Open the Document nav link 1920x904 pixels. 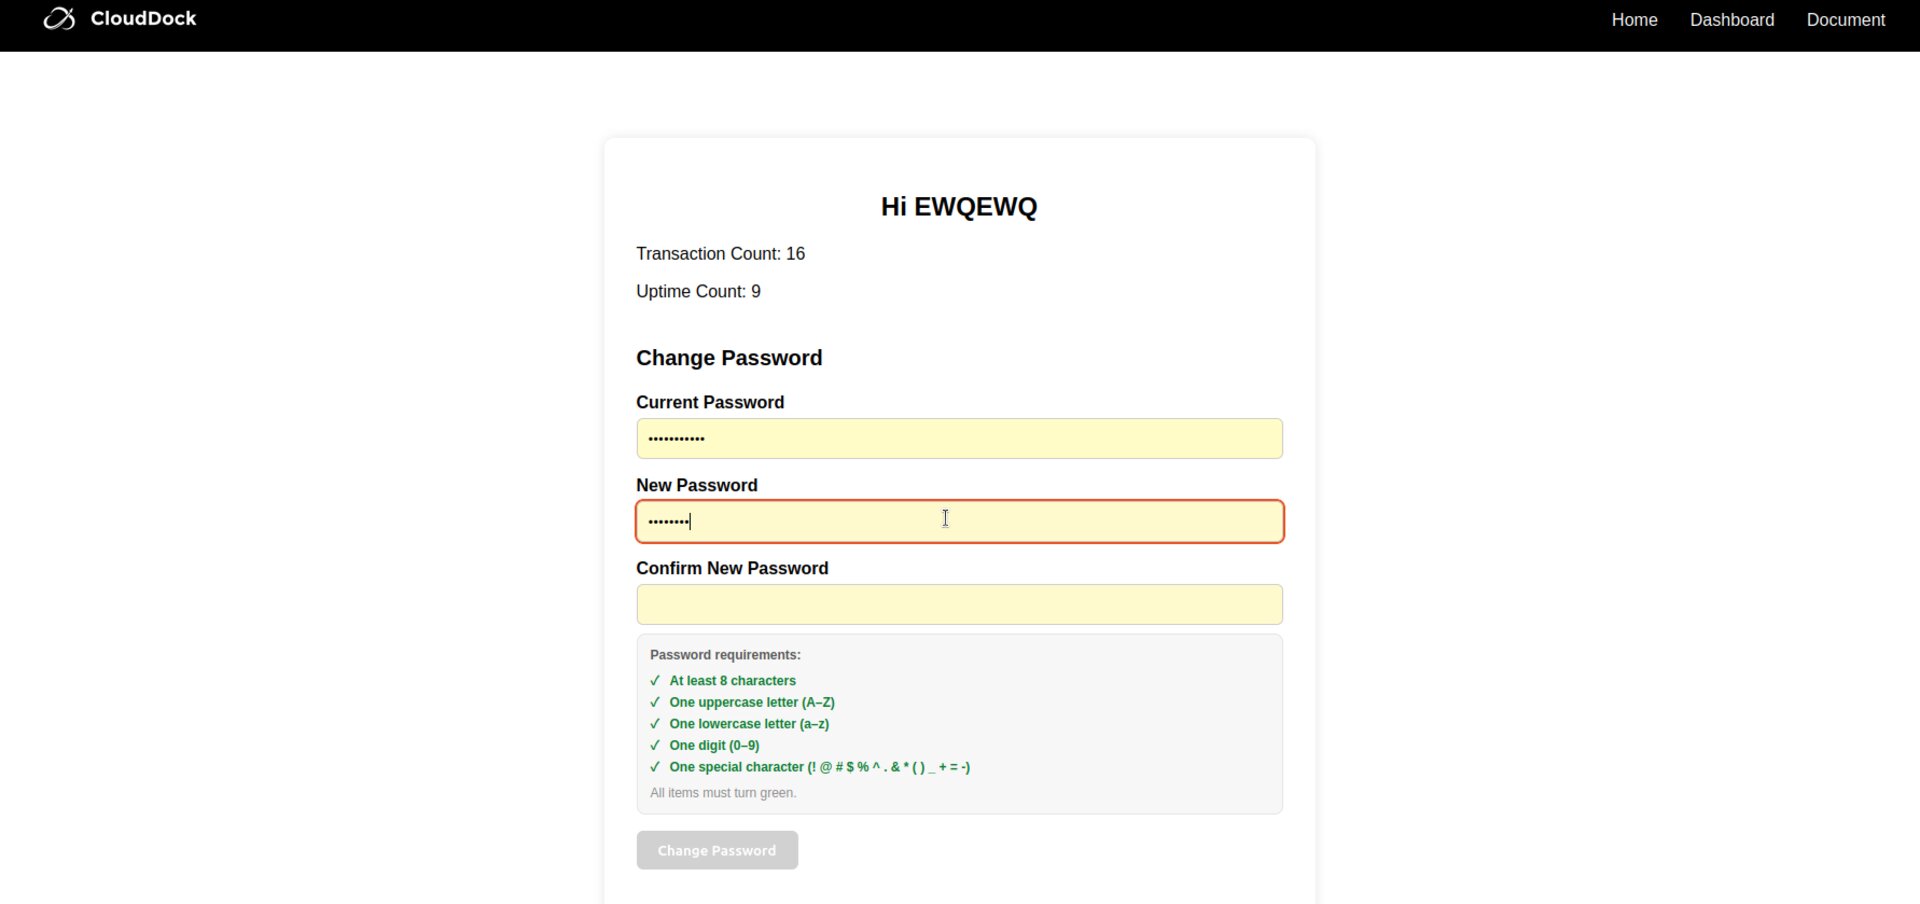(x=1845, y=20)
